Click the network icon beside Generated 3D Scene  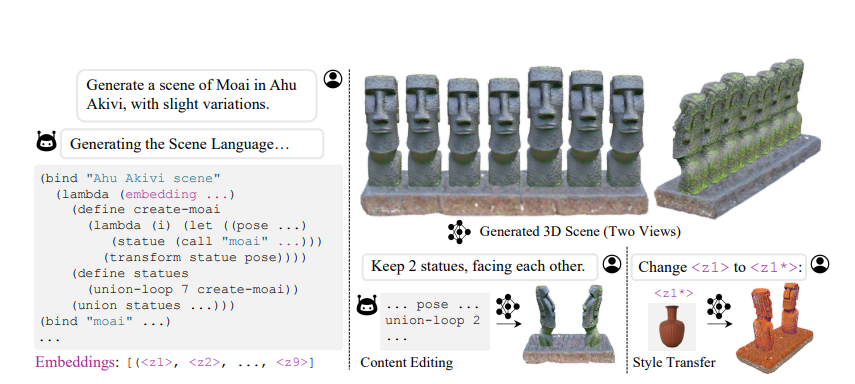pyautogui.click(x=459, y=232)
